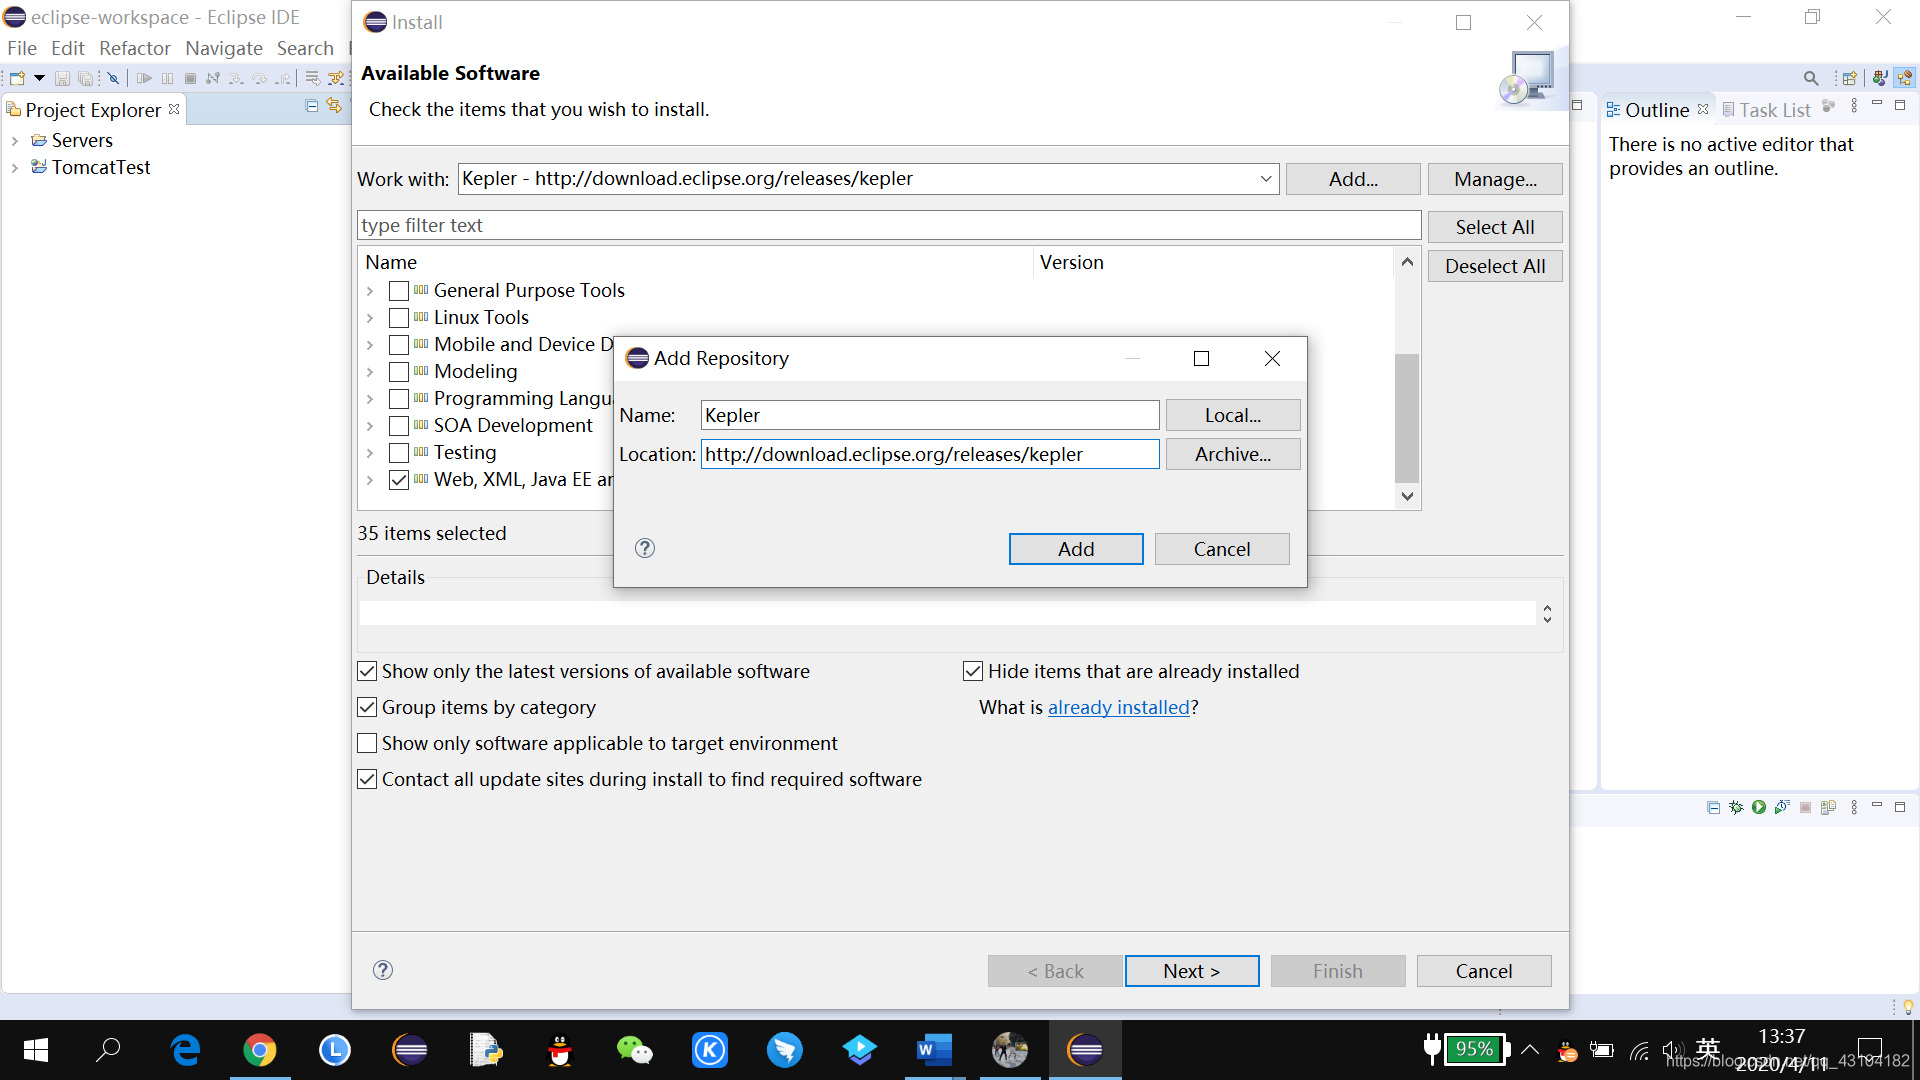Click the Add button in Add Repository dialog
This screenshot has height=1080, width=1920.
(1076, 547)
